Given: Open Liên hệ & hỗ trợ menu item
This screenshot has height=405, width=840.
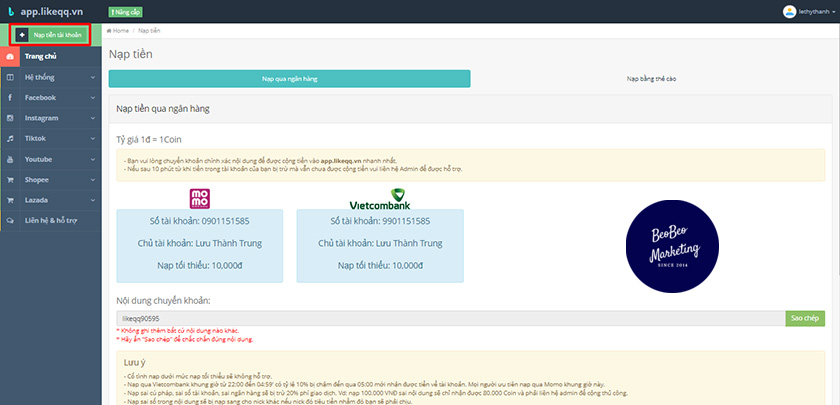Looking at the screenshot, I should point(50,220).
